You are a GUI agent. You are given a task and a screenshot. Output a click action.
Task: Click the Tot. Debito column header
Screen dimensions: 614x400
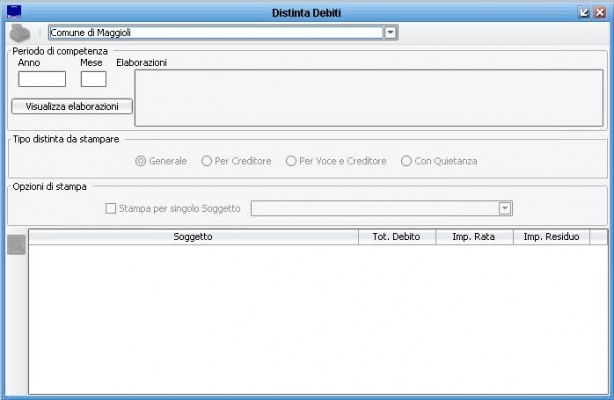click(x=397, y=237)
